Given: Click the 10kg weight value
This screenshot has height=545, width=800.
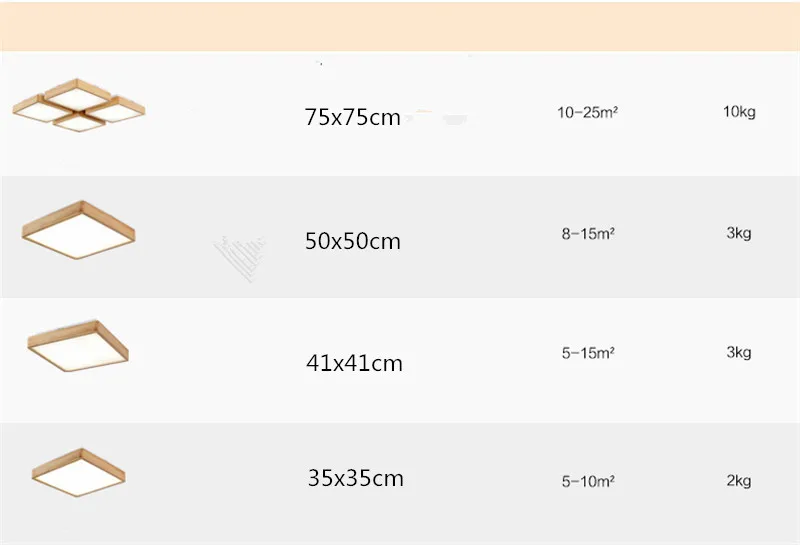Looking at the screenshot, I should 739,112.
